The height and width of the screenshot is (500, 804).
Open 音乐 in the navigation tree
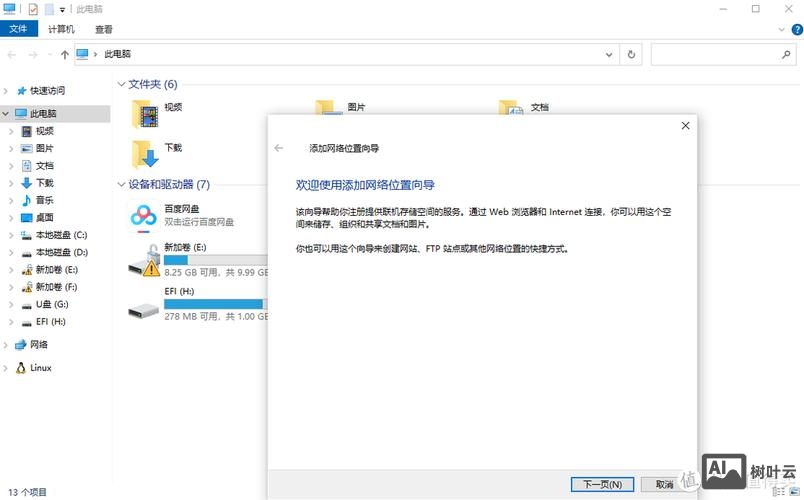[45, 200]
